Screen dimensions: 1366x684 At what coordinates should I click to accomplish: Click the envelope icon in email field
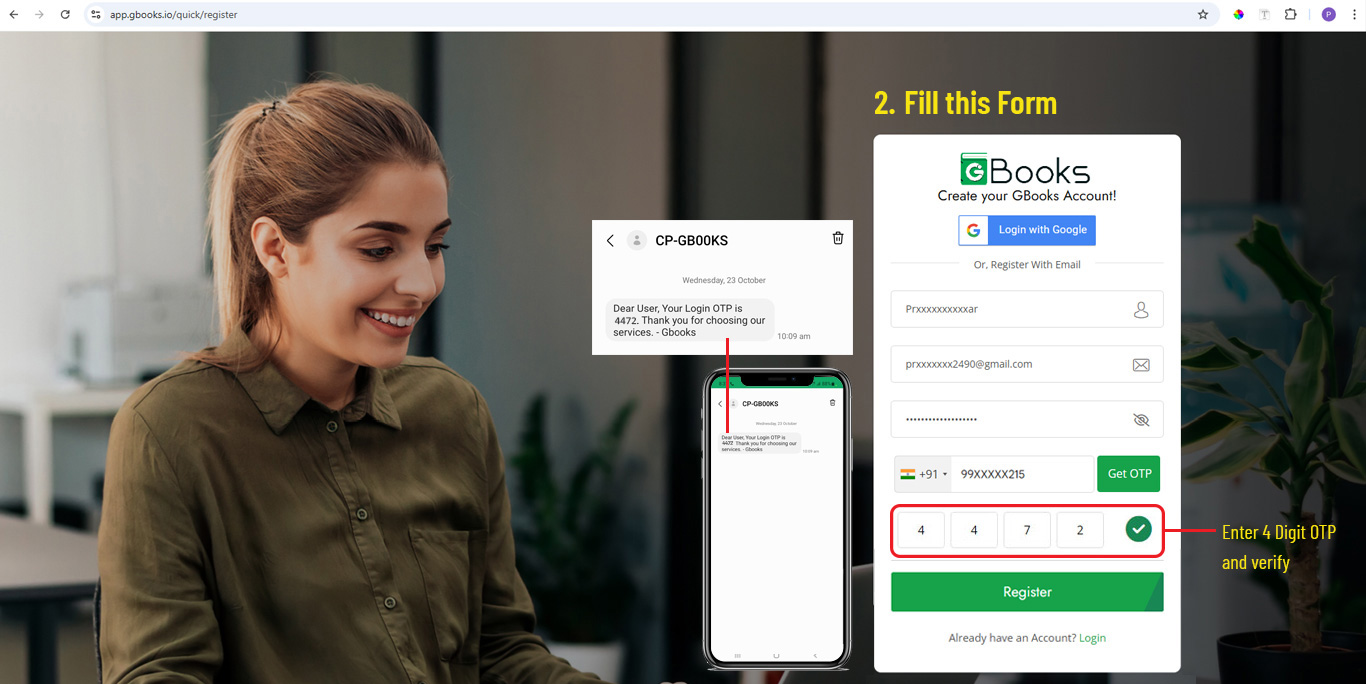[x=1141, y=365]
